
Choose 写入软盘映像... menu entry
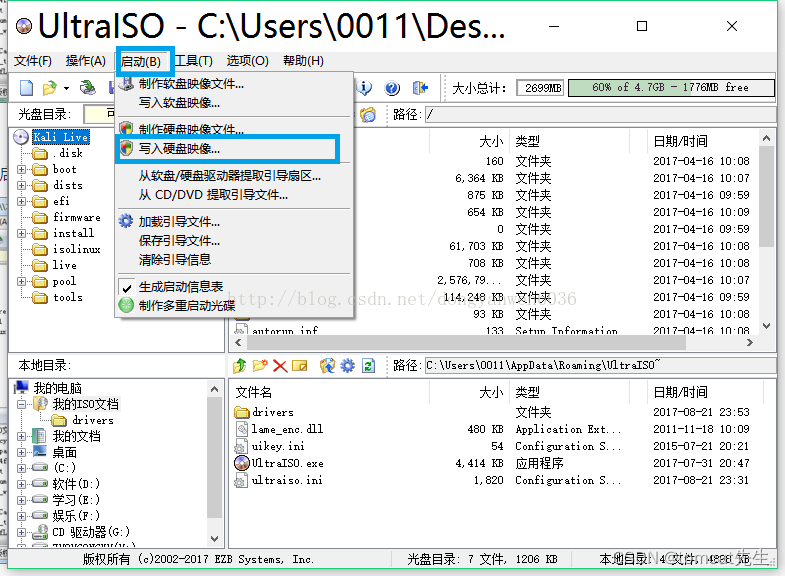tap(234, 103)
